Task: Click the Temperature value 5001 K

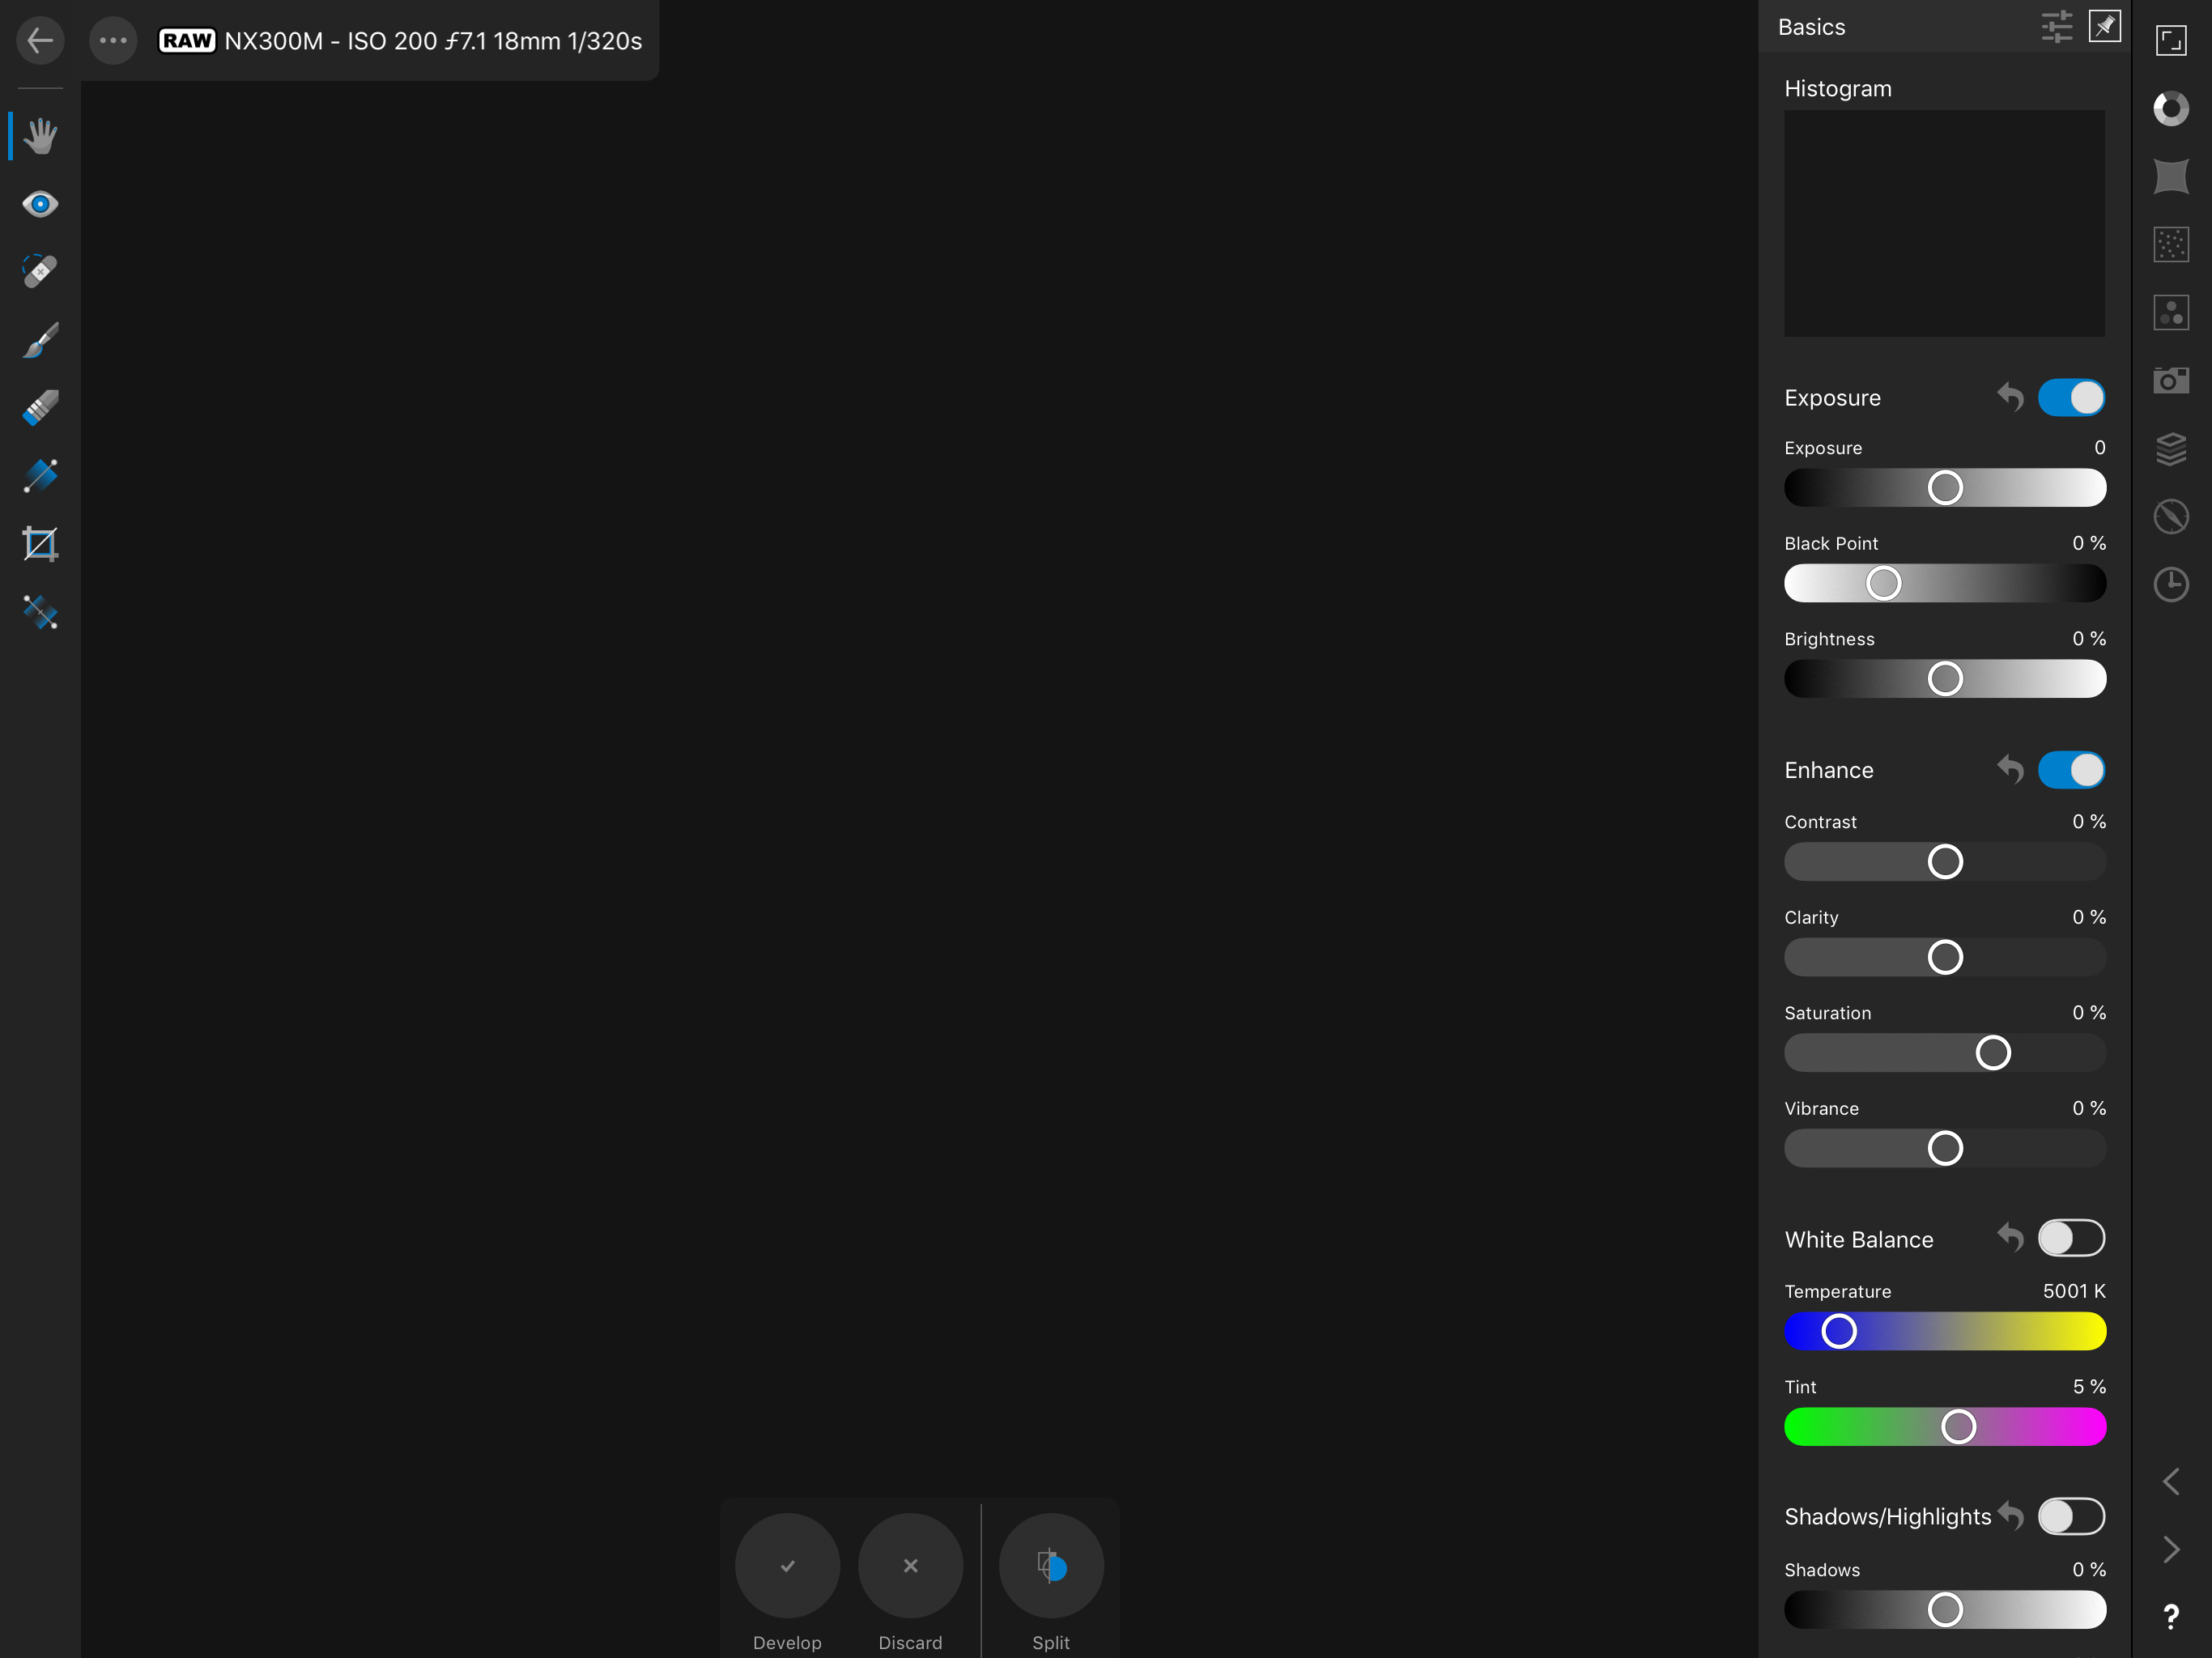Action: [2074, 1291]
